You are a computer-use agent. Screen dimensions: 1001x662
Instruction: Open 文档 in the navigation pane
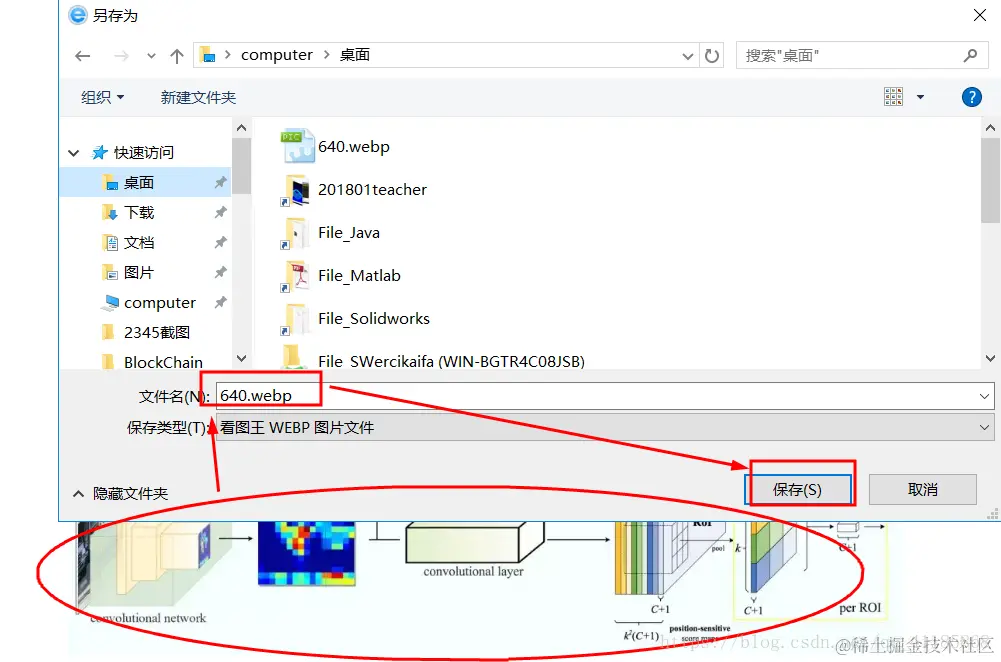point(139,243)
